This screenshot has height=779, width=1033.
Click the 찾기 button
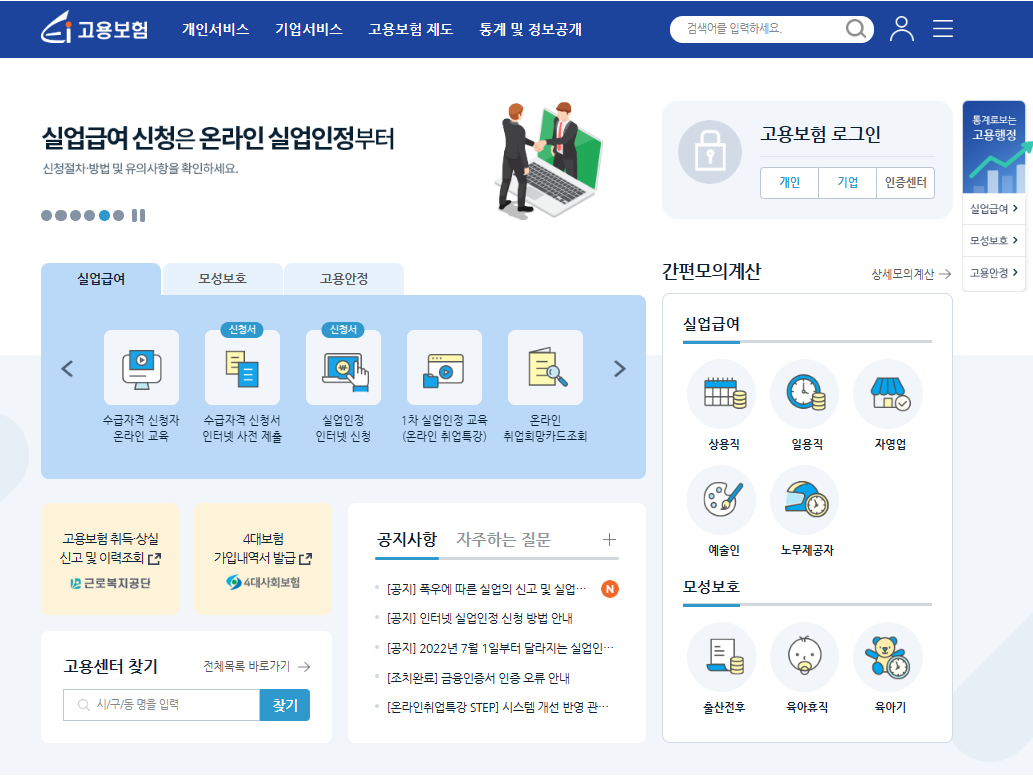click(285, 705)
